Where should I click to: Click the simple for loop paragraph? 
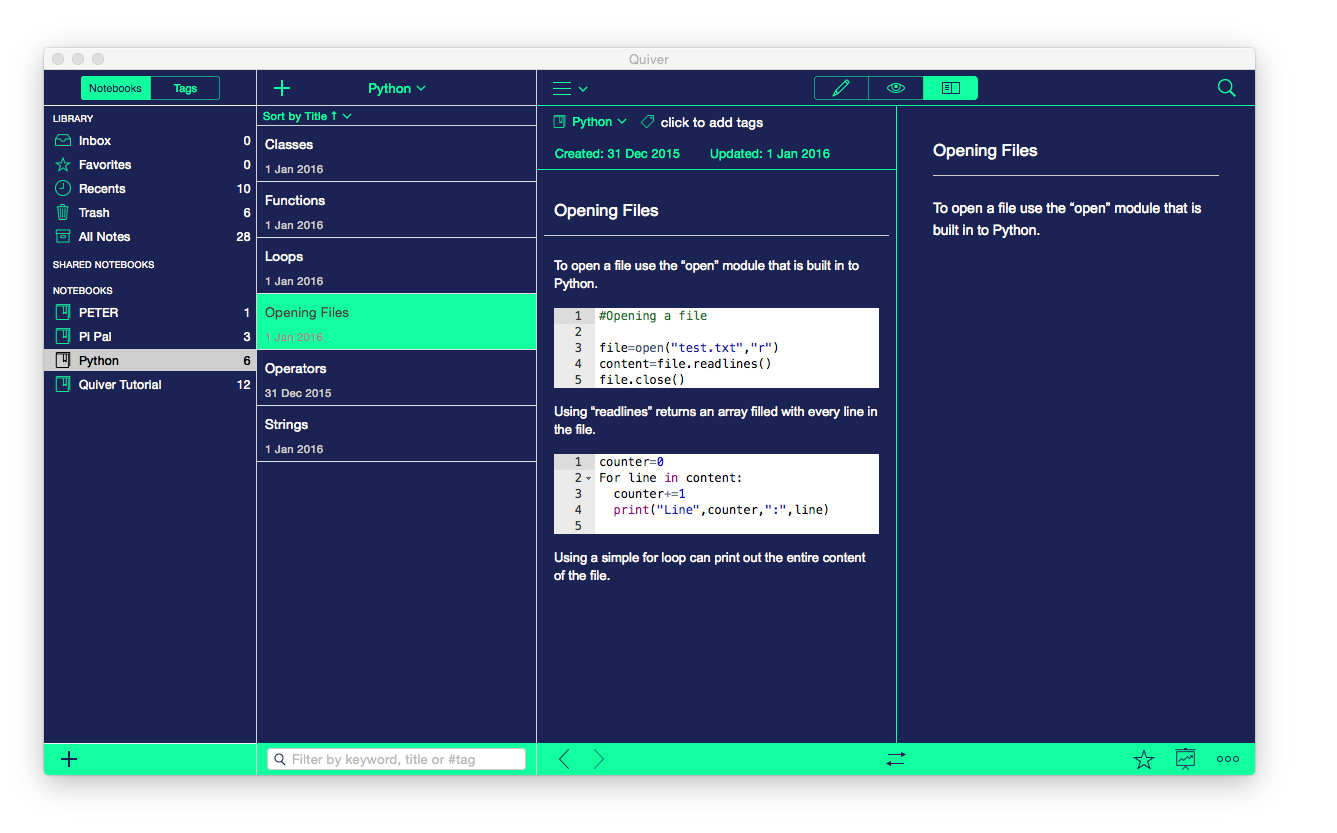pyautogui.click(x=710, y=567)
